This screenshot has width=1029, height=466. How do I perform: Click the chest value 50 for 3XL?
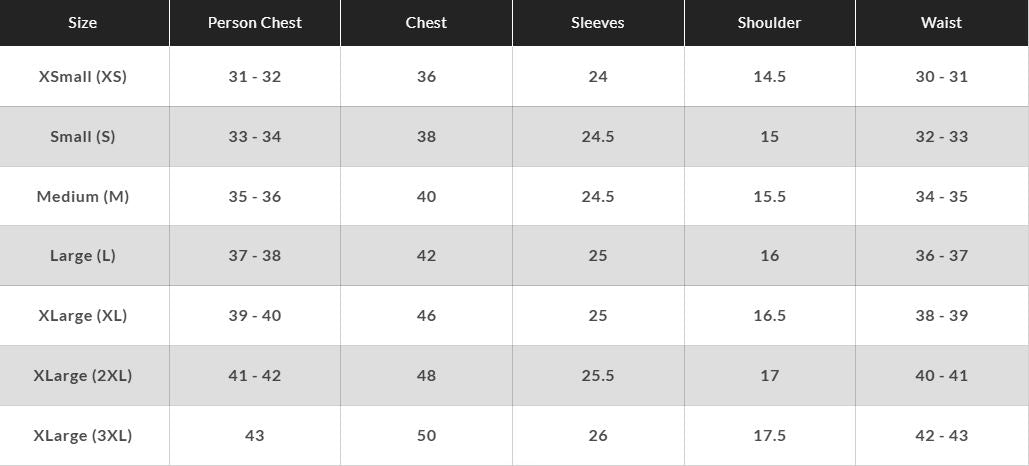tap(426, 435)
